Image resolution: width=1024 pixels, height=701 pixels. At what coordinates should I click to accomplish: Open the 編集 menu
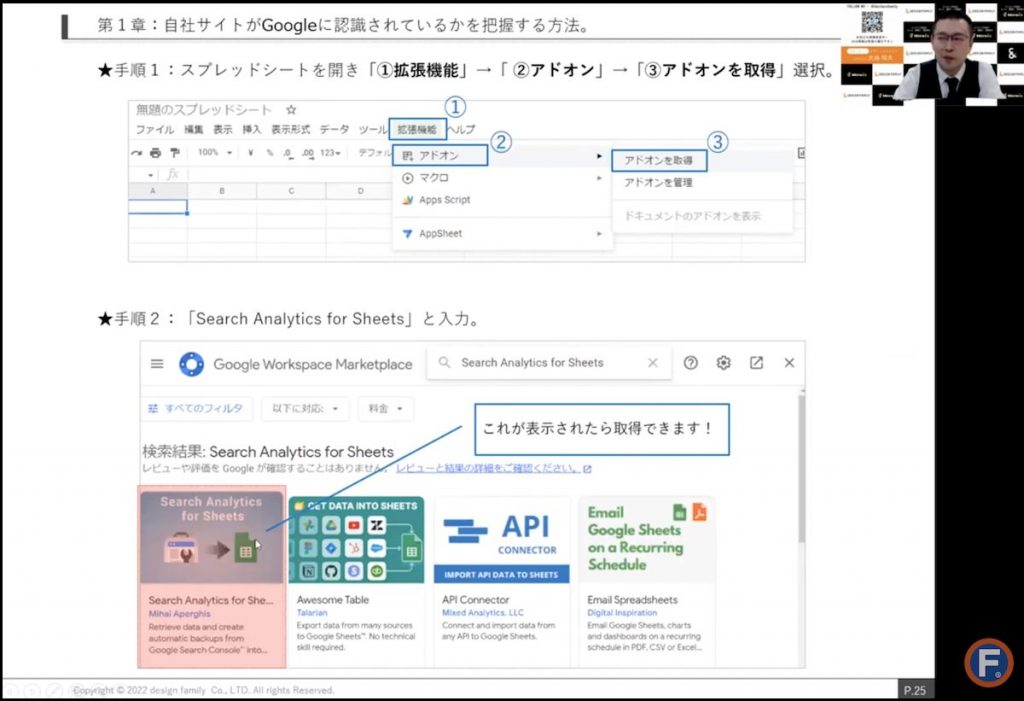point(193,129)
